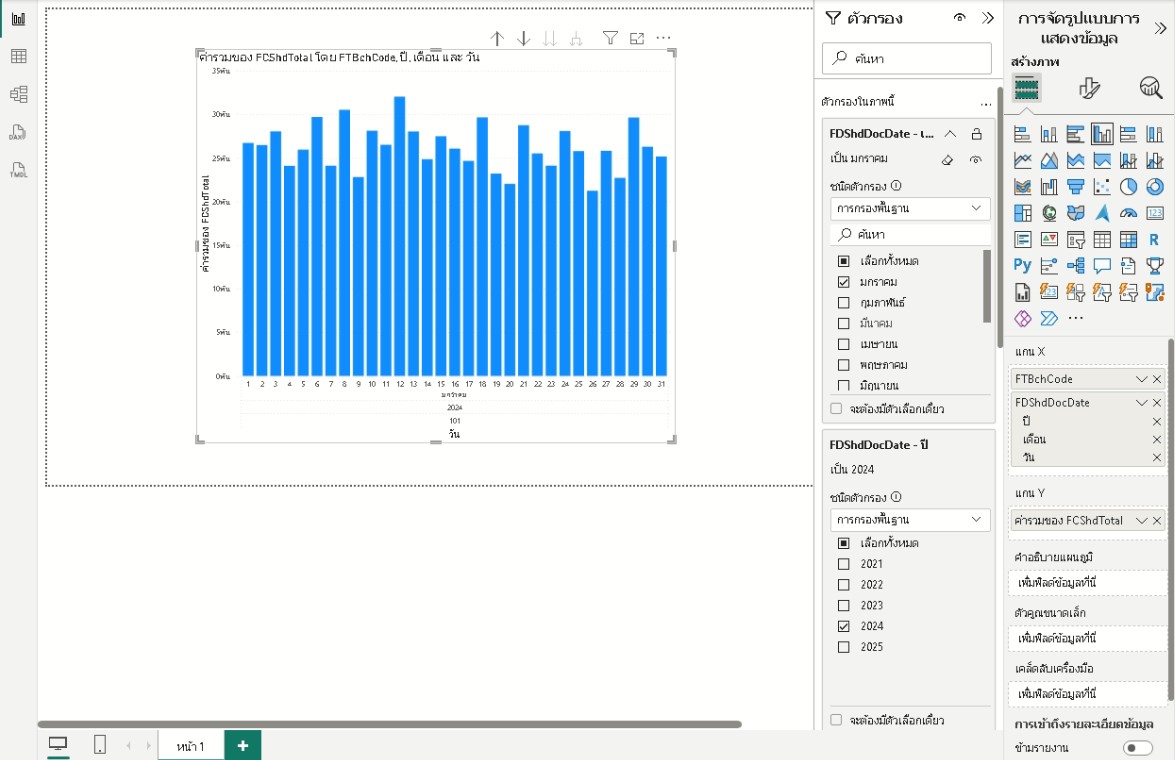This screenshot has width=1175, height=760.
Task: Select the pie chart visualization type
Action: pos(1128,187)
